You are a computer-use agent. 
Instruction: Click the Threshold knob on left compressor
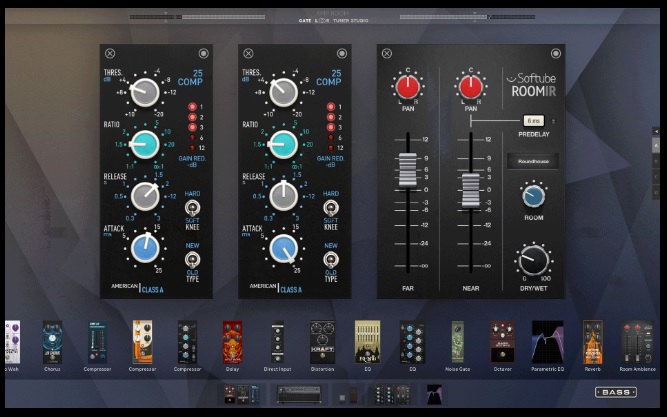(x=145, y=92)
